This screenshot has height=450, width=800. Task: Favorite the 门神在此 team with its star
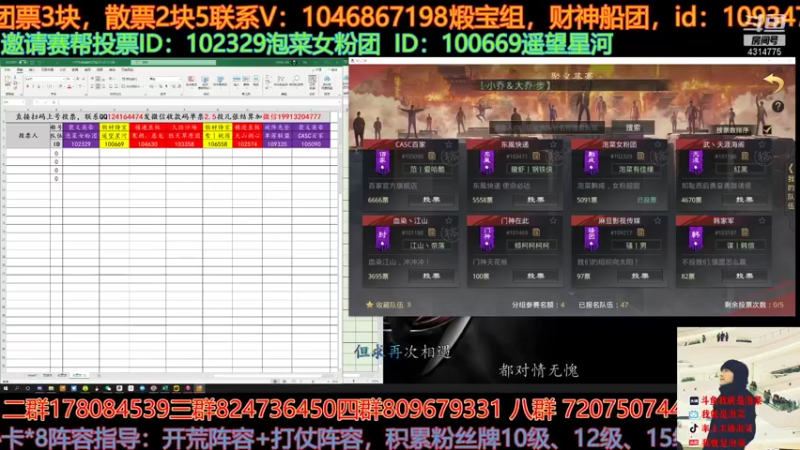(554, 221)
